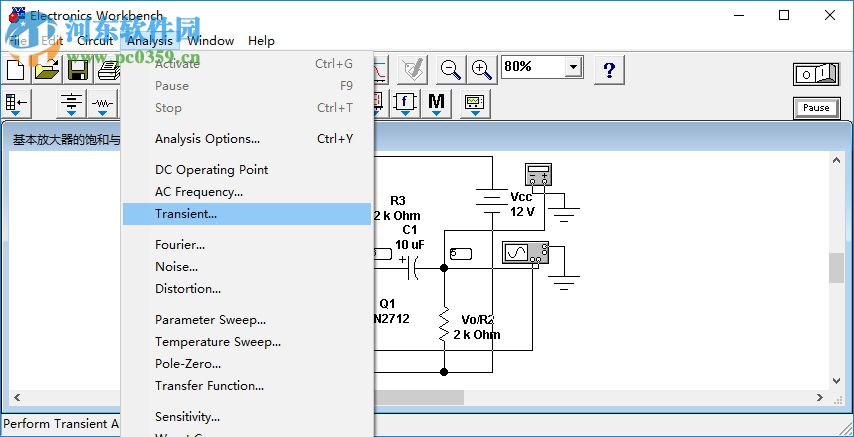This screenshot has height=437, width=854.
Task: Select Noise analysis
Action: [247, 267]
